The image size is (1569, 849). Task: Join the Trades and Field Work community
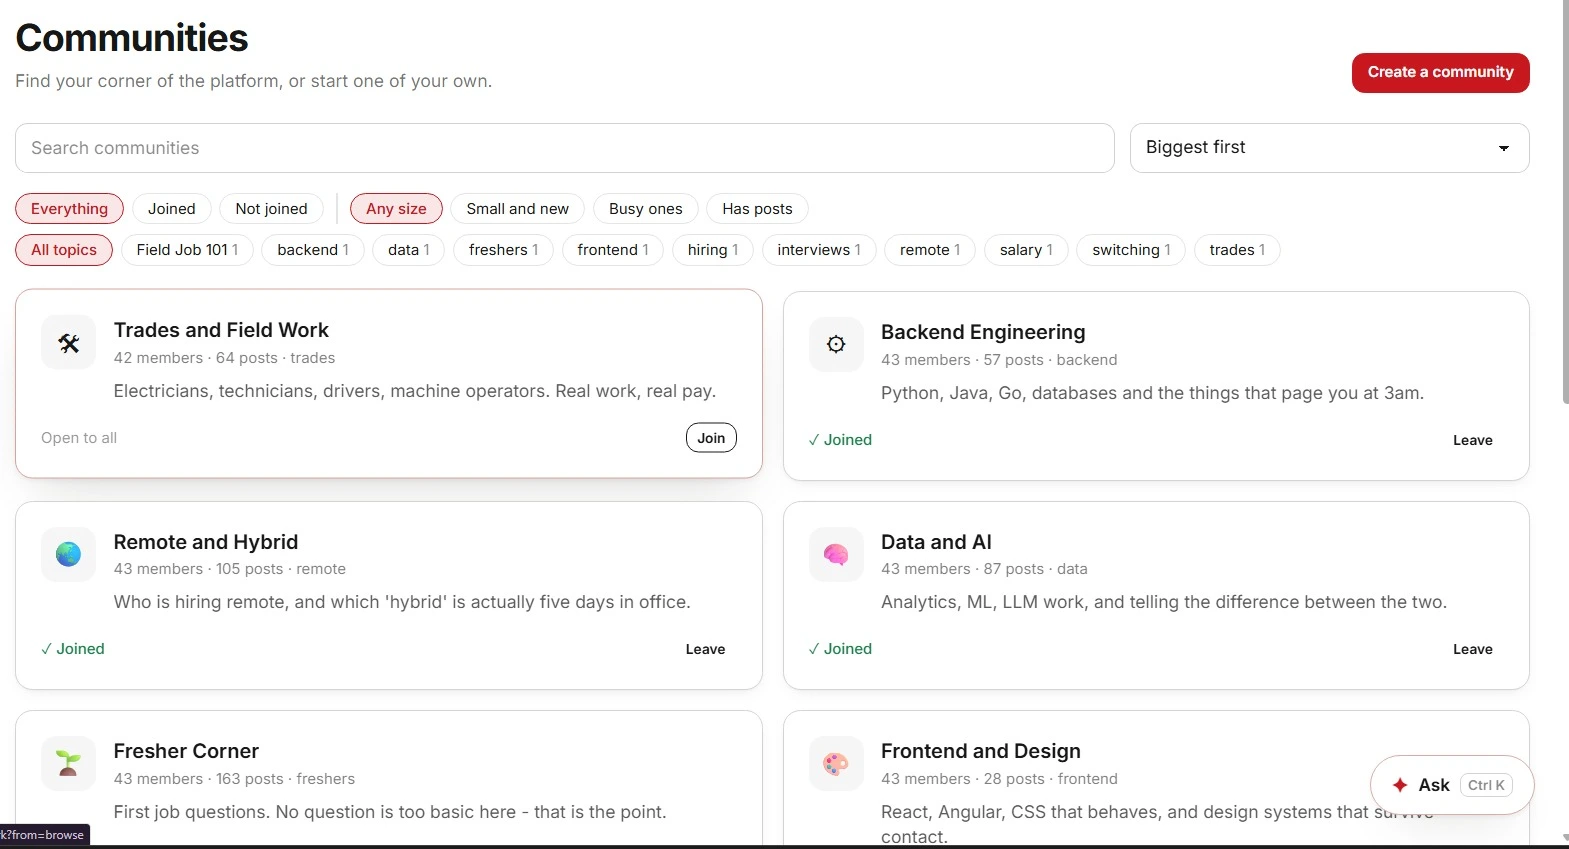[x=711, y=438]
